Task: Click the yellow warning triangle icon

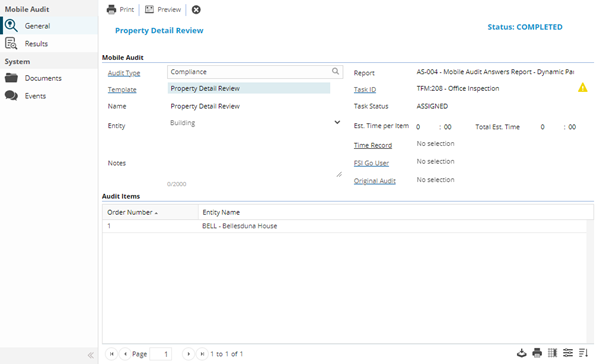Action: 582,88
